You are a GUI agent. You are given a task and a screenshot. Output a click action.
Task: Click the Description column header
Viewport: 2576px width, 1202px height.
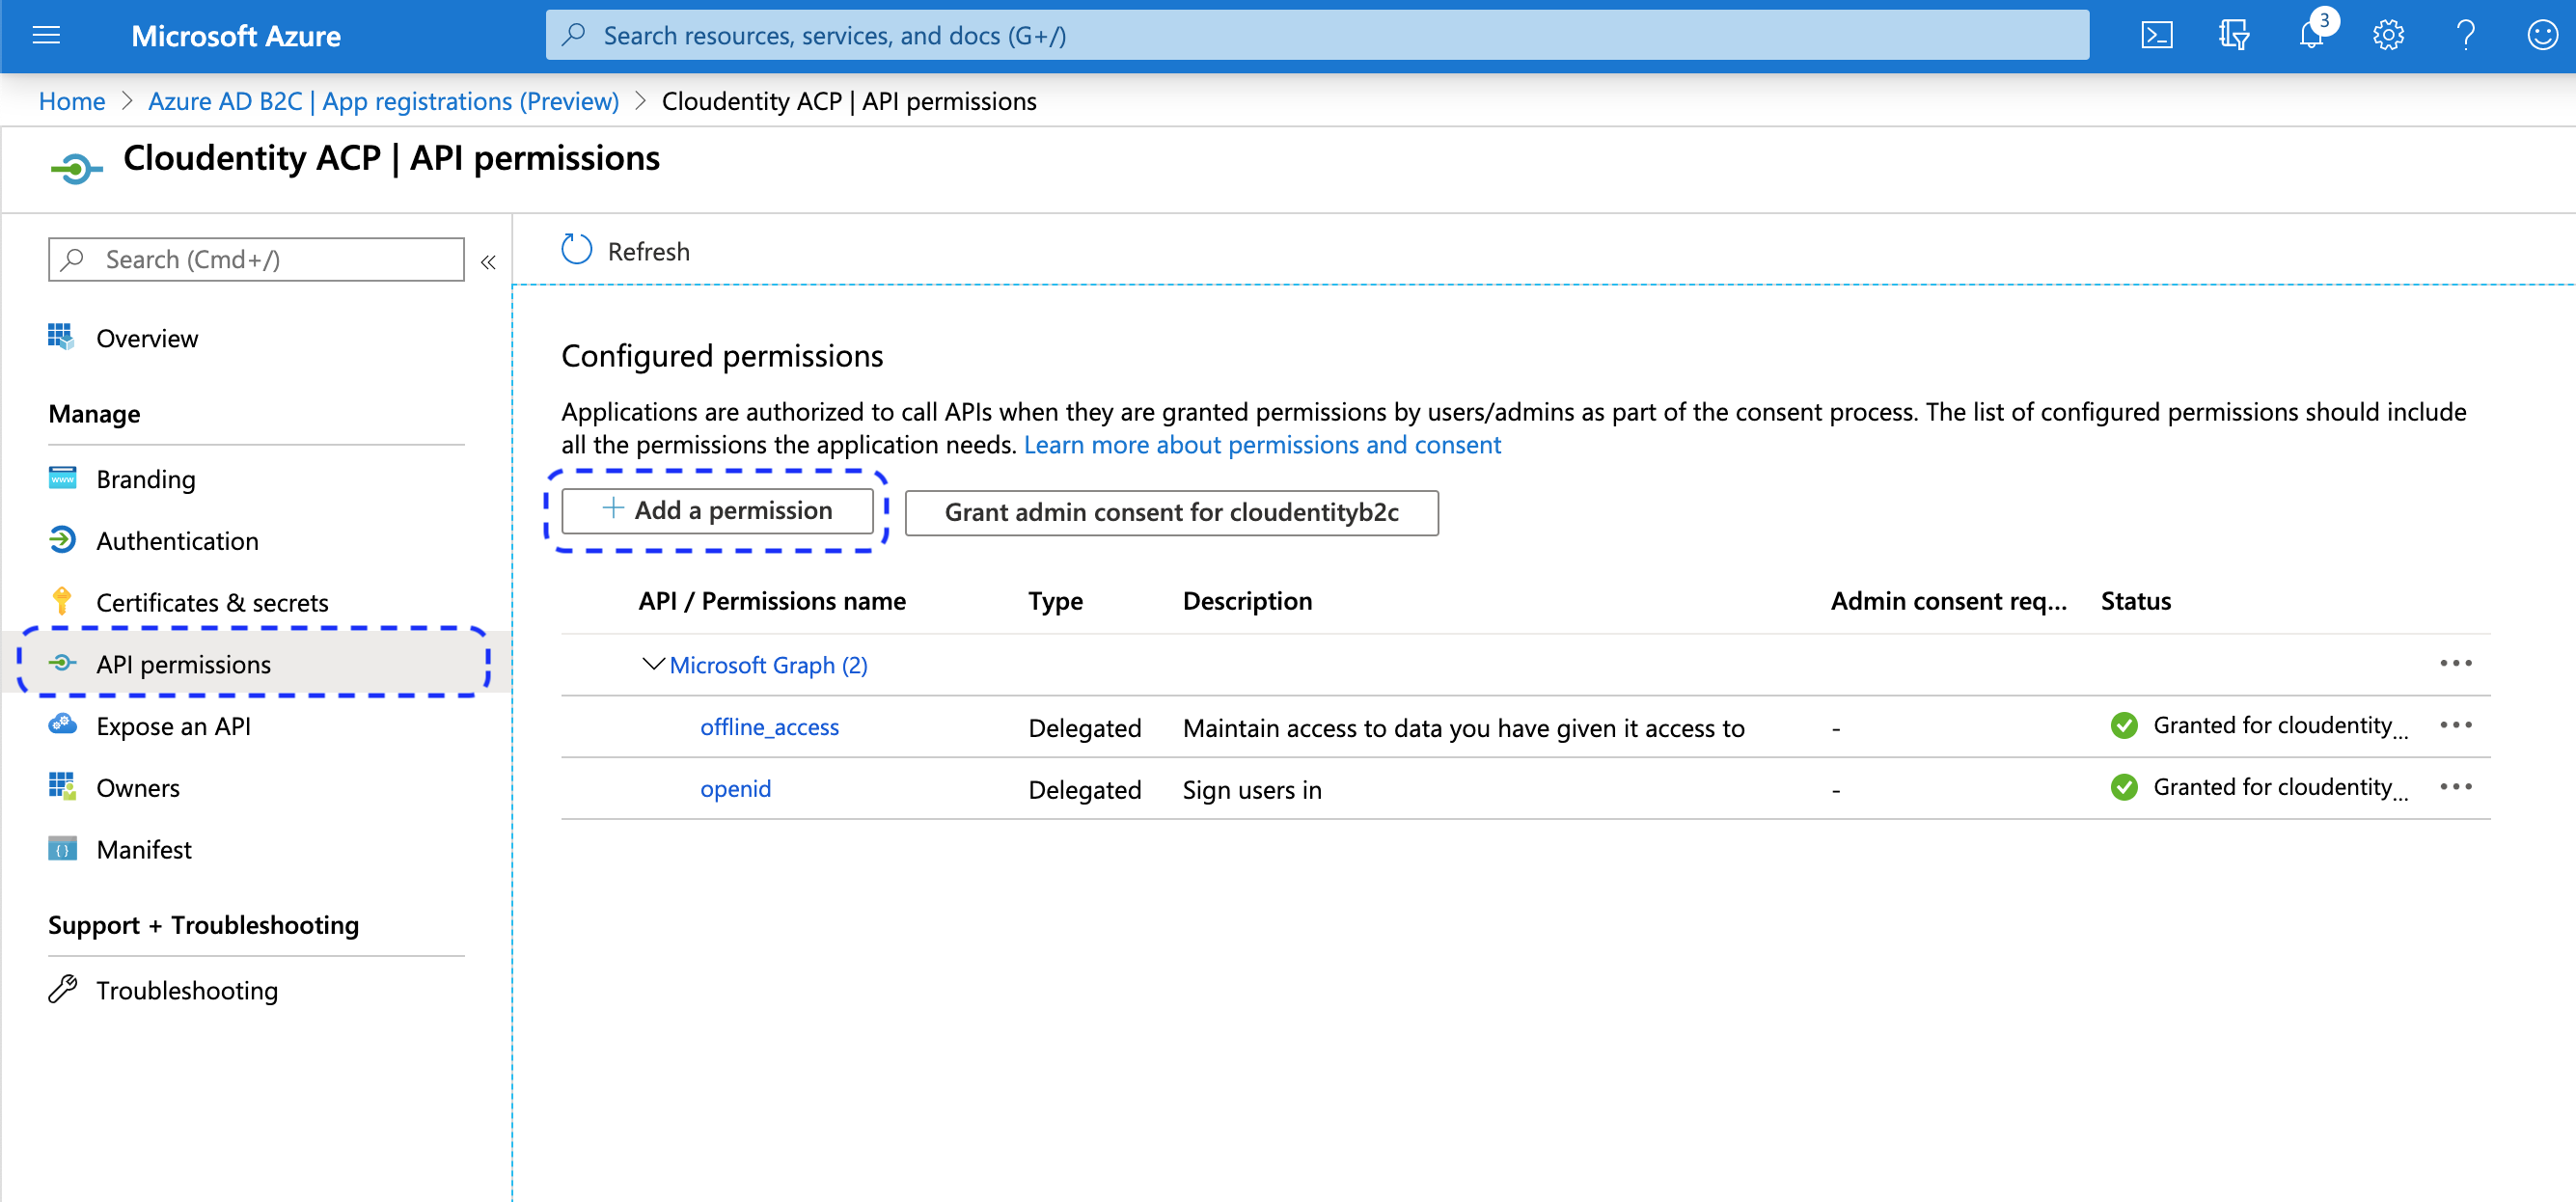coord(1247,601)
